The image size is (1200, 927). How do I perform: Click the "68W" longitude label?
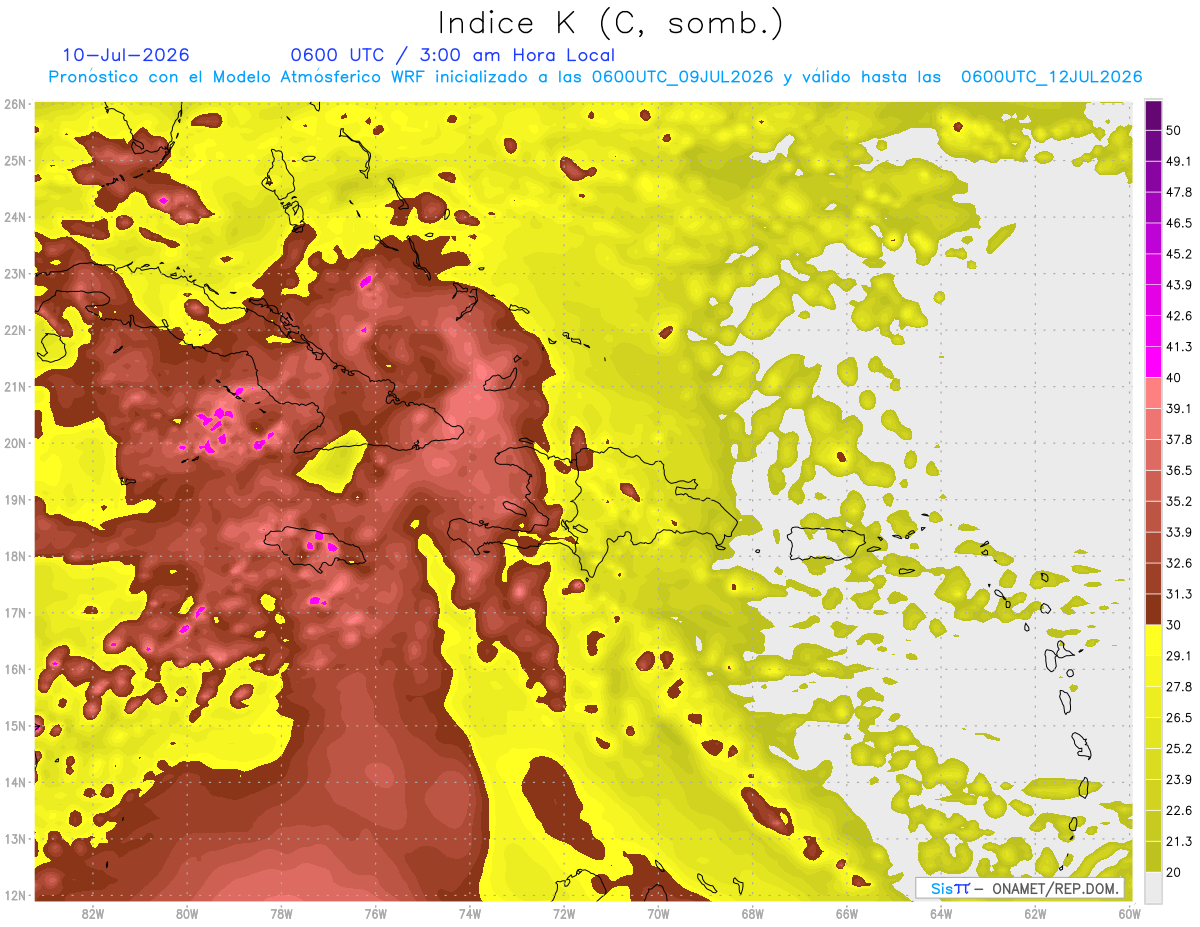point(753,914)
